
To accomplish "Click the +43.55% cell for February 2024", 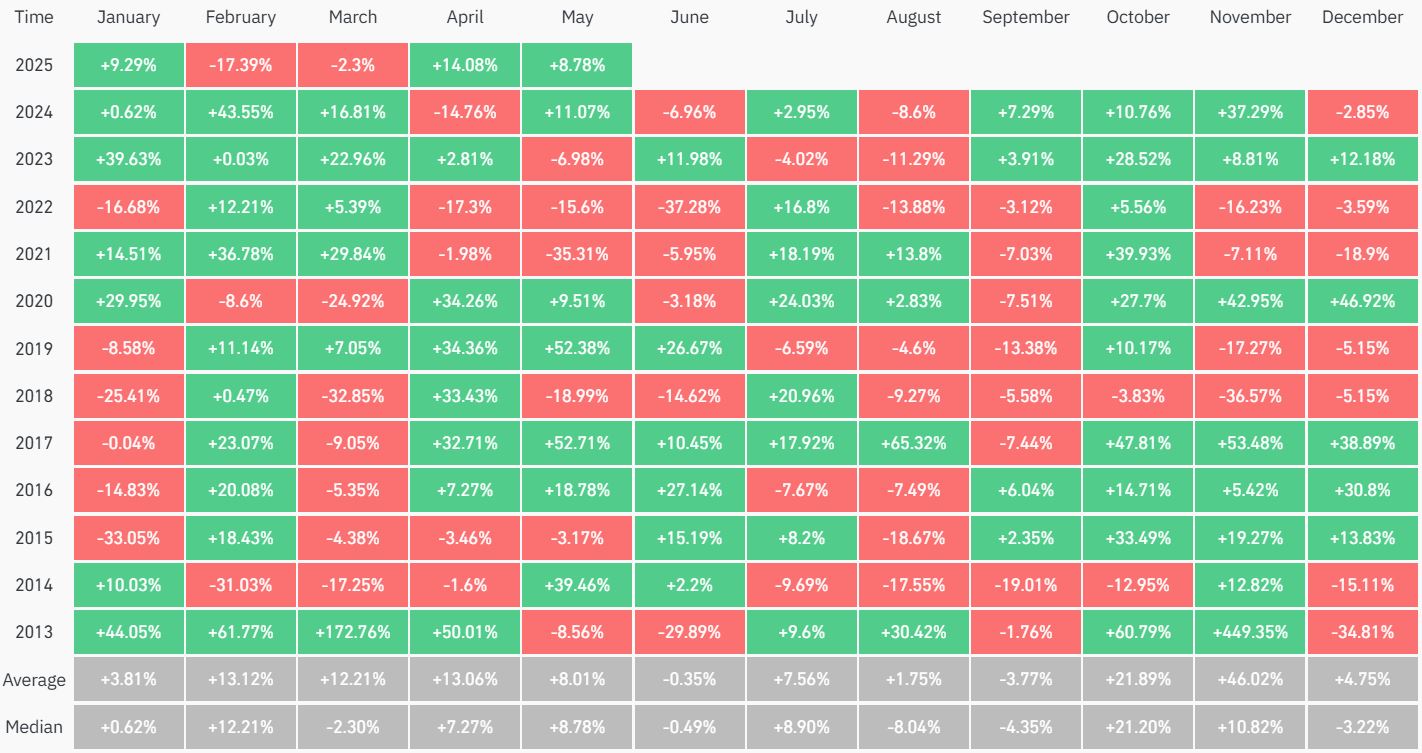I will click(x=241, y=112).
